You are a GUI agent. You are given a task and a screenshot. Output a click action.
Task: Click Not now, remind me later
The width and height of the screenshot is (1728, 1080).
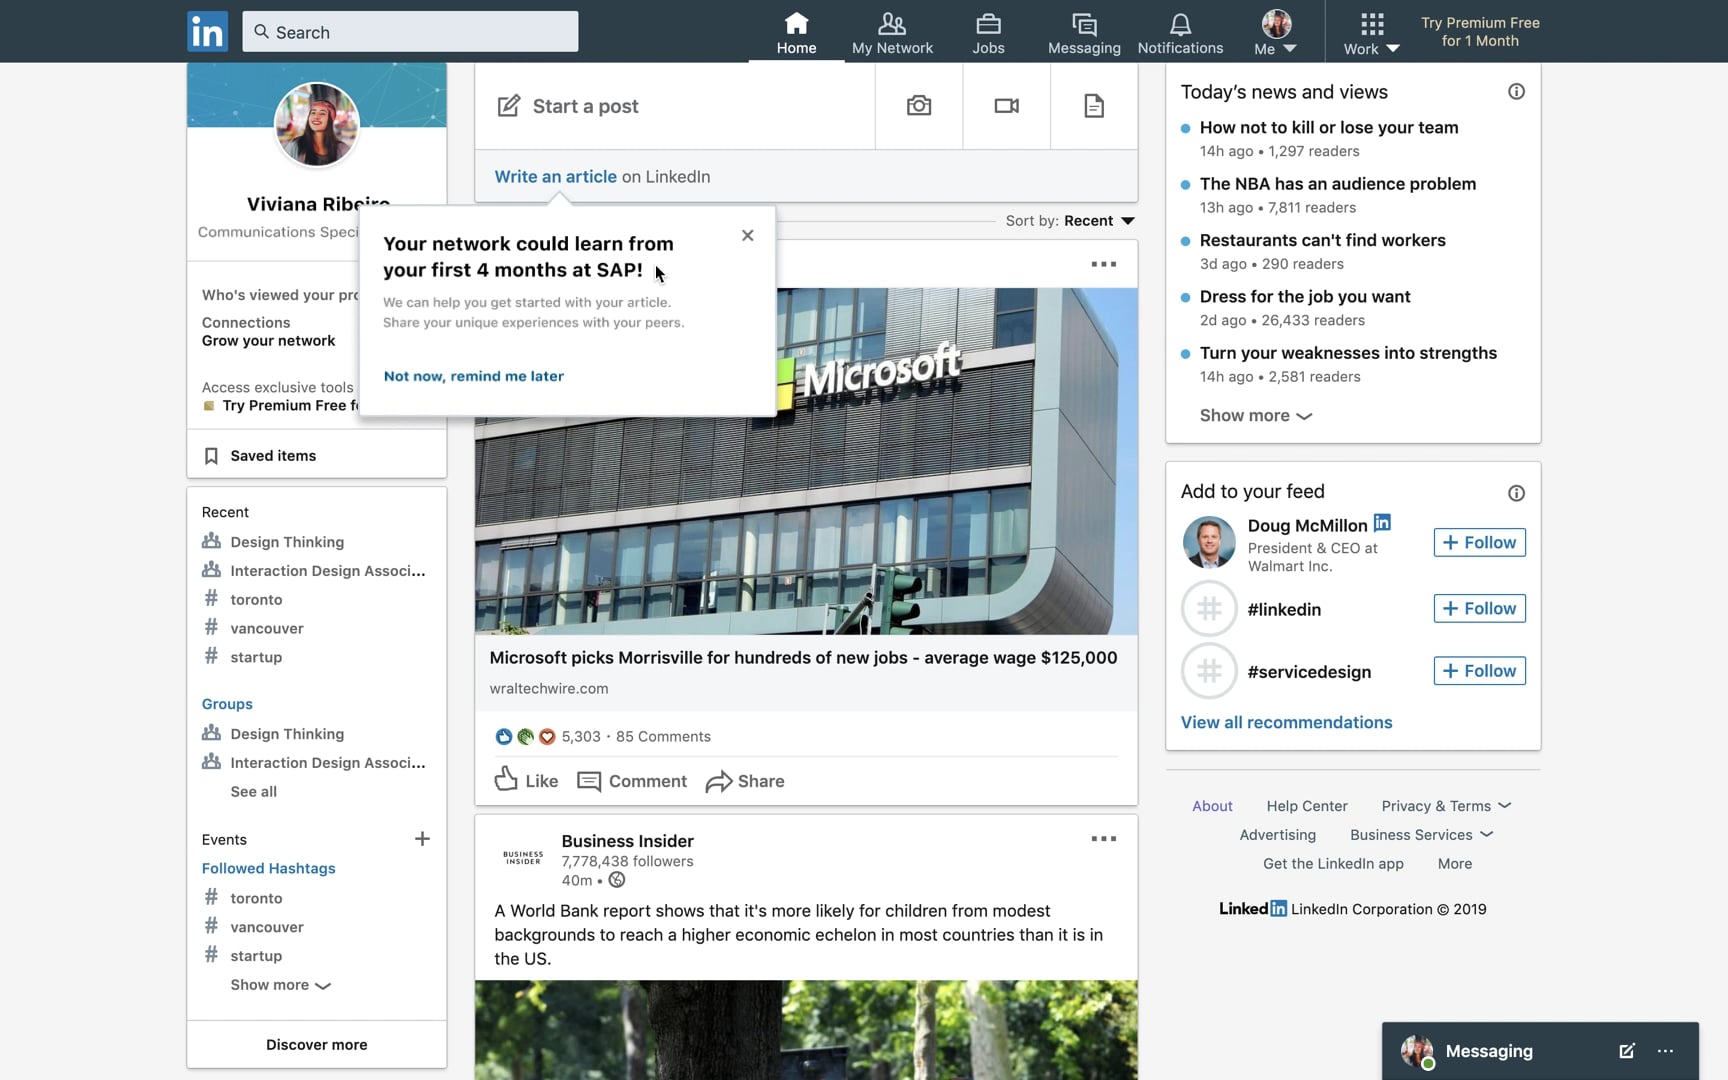pos(474,376)
